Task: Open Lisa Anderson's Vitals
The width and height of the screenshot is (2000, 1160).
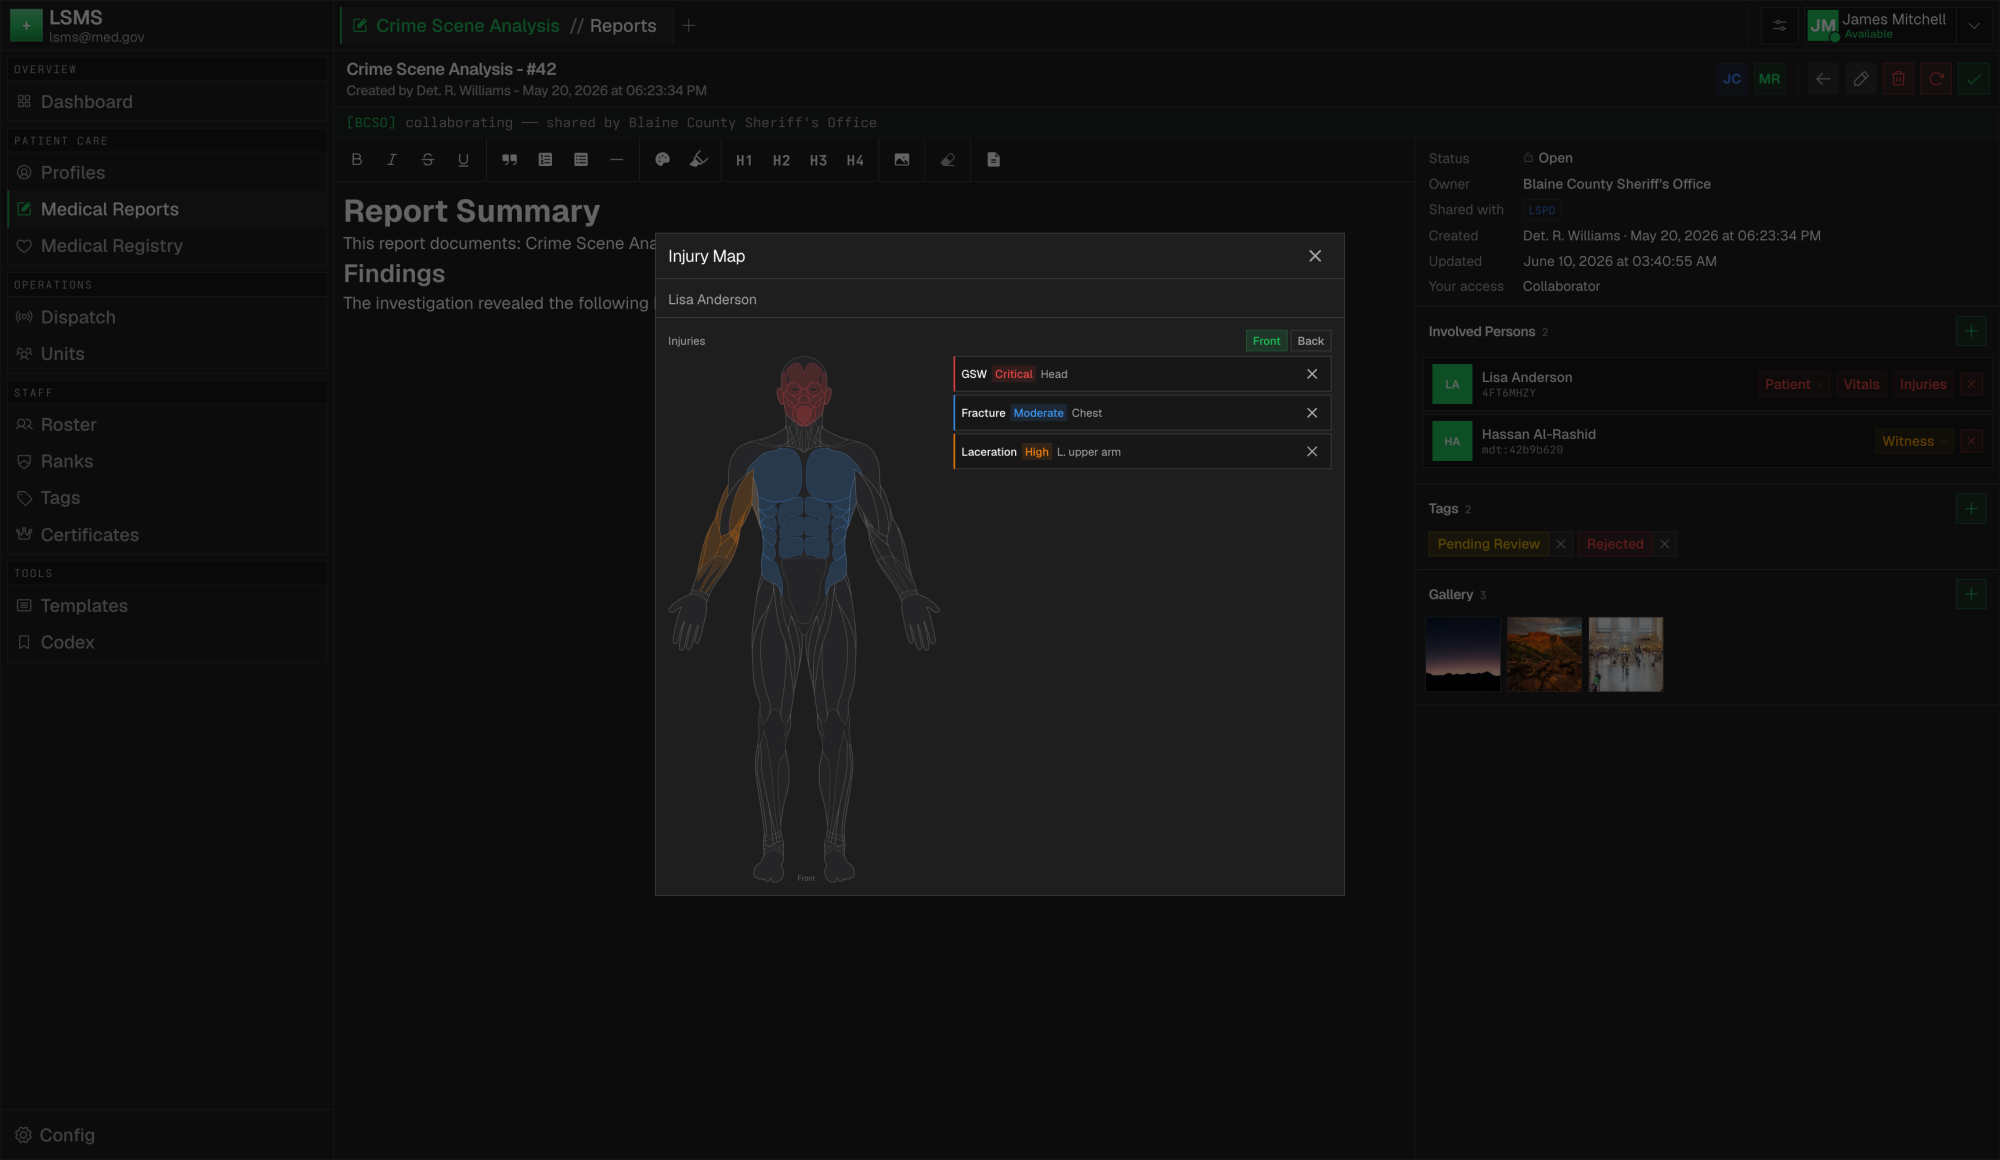Action: tap(1861, 384)
